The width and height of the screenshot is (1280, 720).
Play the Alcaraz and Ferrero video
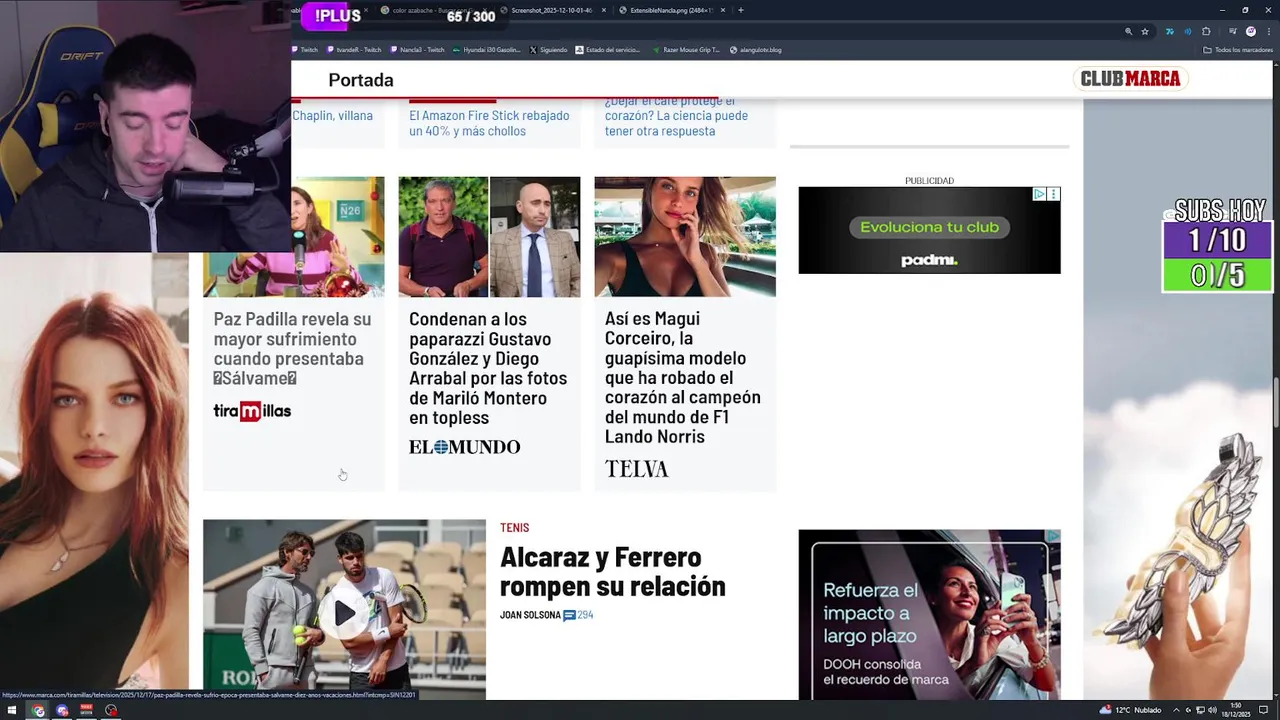coord(344,613)
